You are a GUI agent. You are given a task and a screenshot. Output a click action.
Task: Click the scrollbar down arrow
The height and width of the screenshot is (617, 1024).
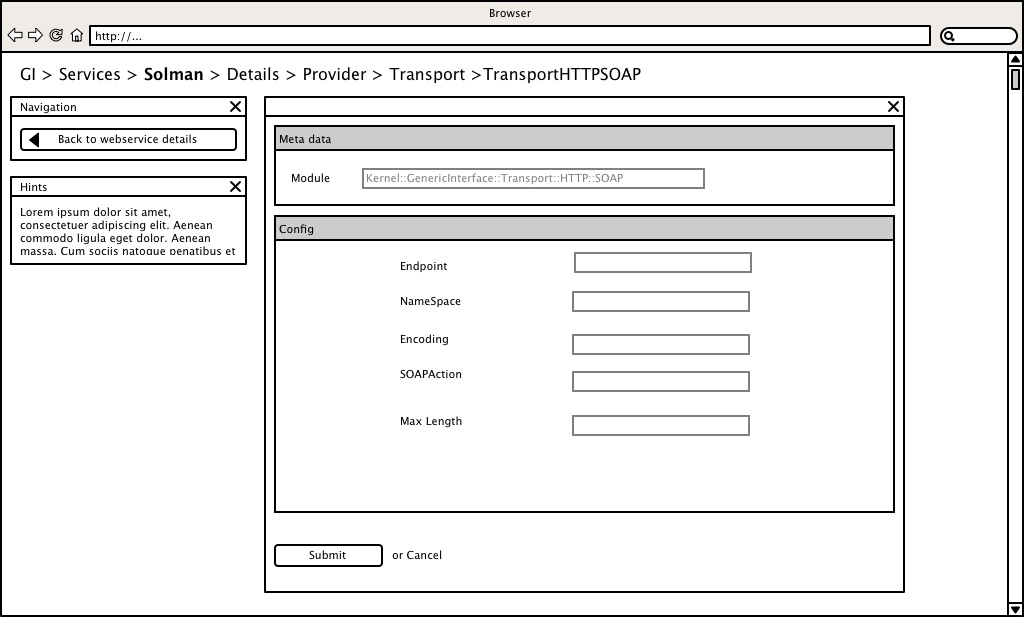click(x=1015, y=608)
